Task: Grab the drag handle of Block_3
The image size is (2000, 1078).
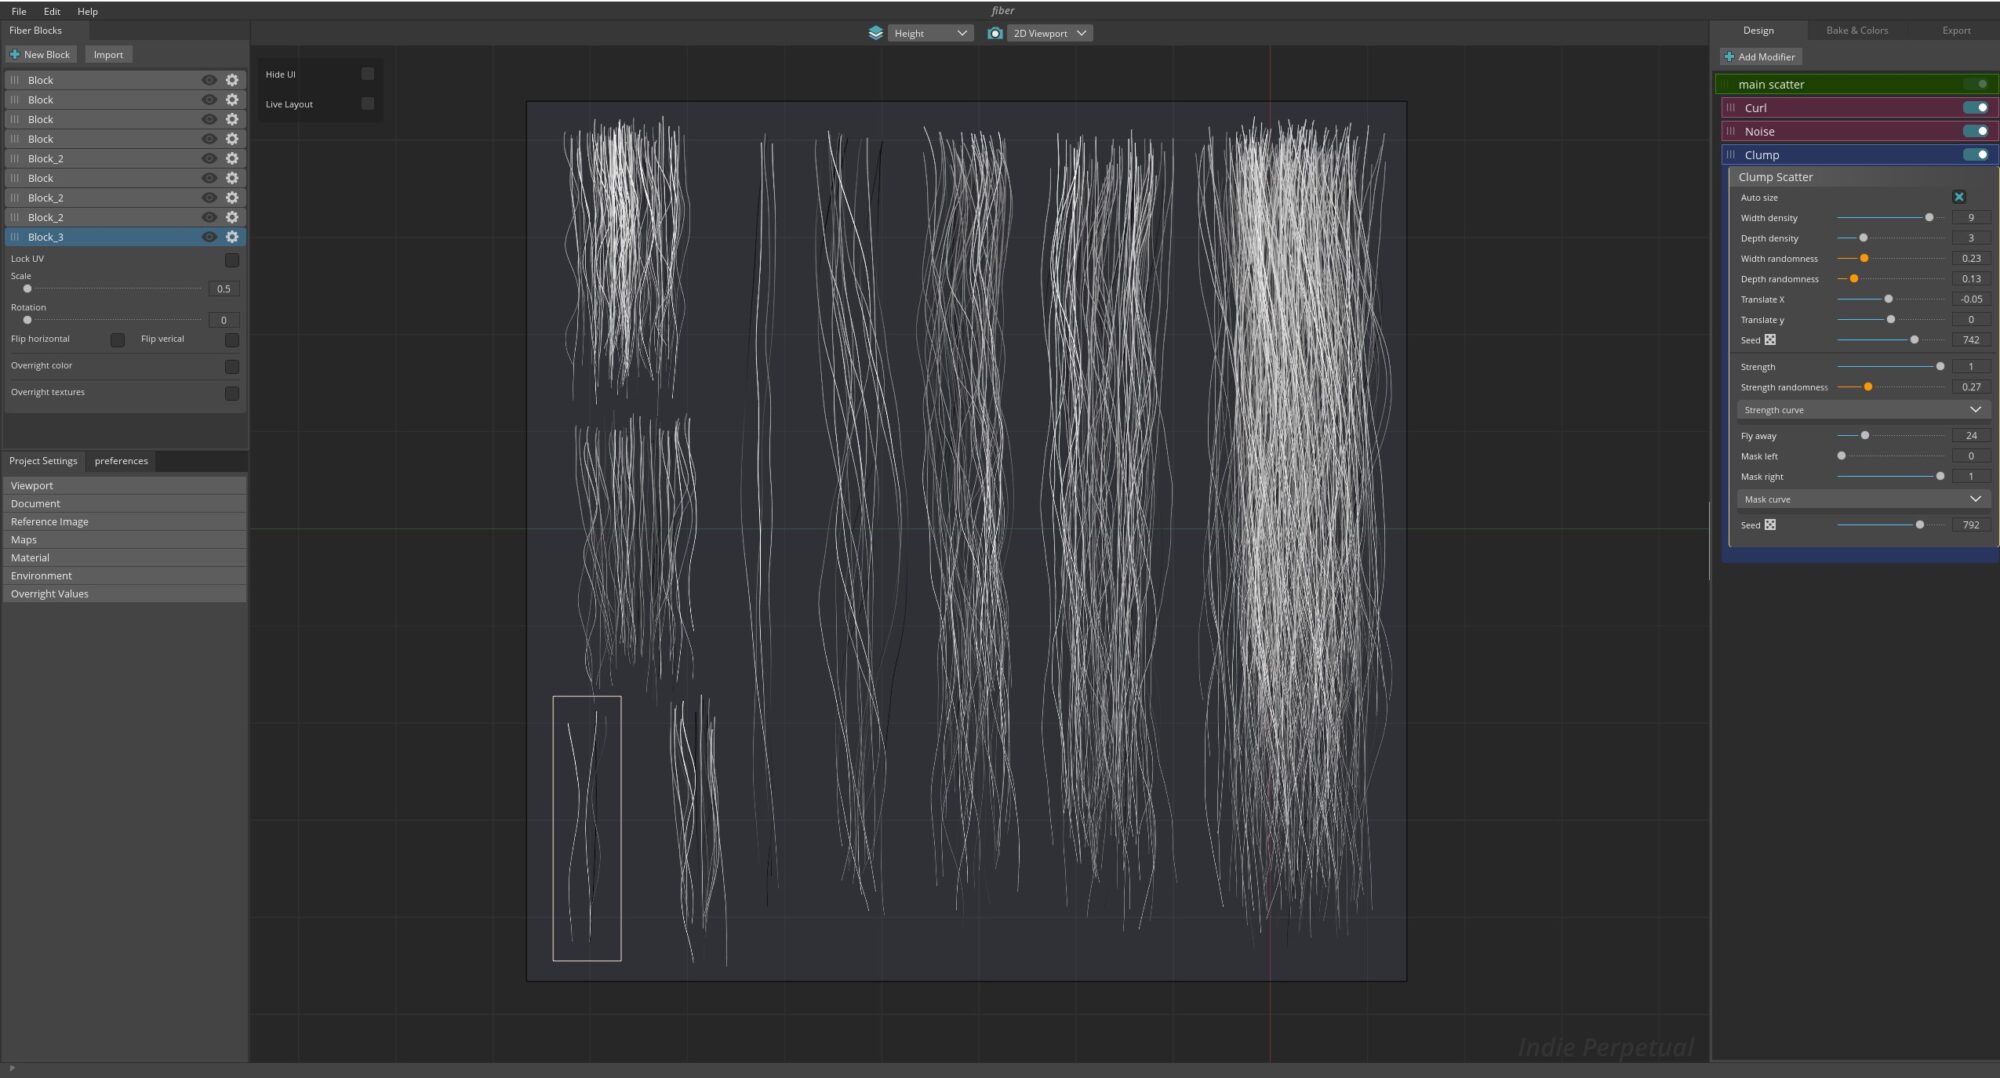Action: click(x=15, y=237)
